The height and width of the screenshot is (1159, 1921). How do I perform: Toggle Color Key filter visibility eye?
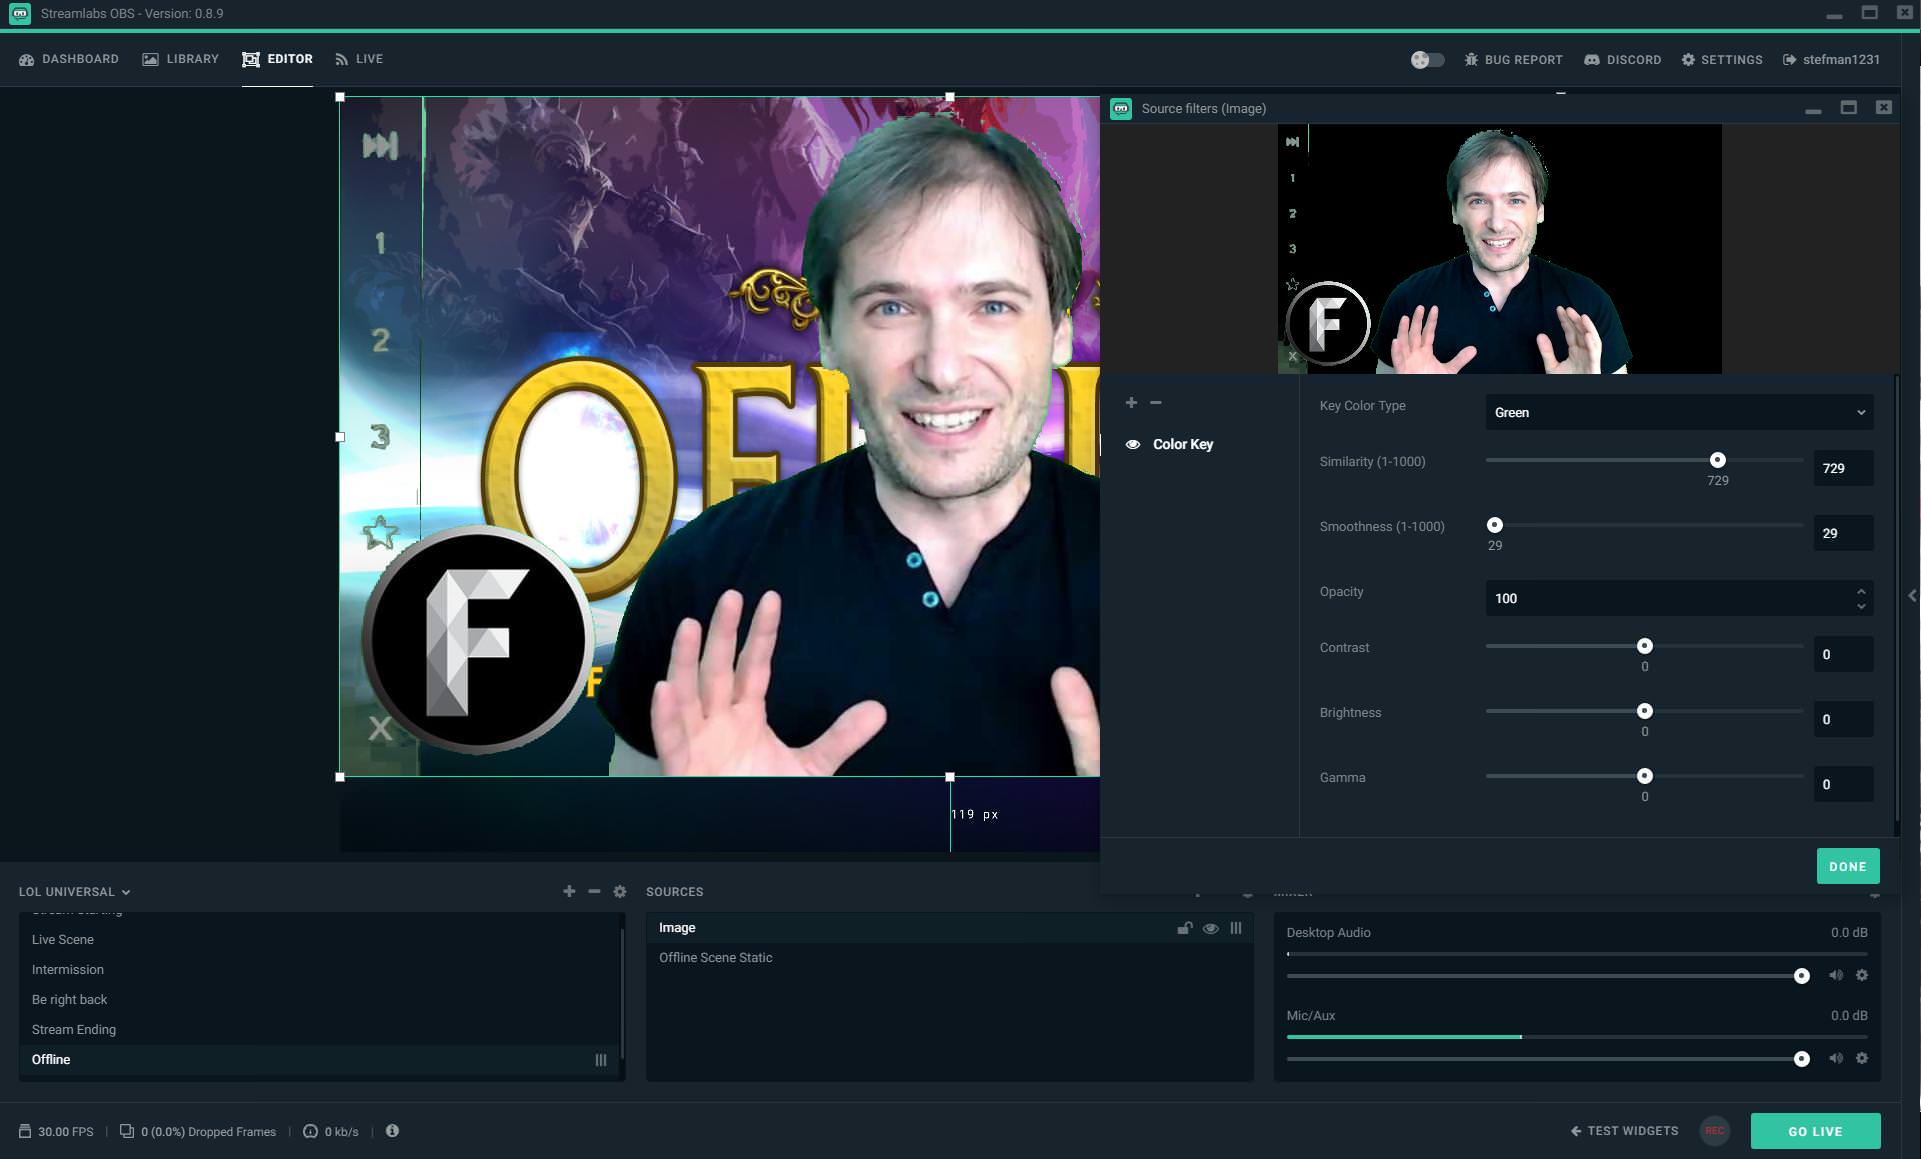1133,444
